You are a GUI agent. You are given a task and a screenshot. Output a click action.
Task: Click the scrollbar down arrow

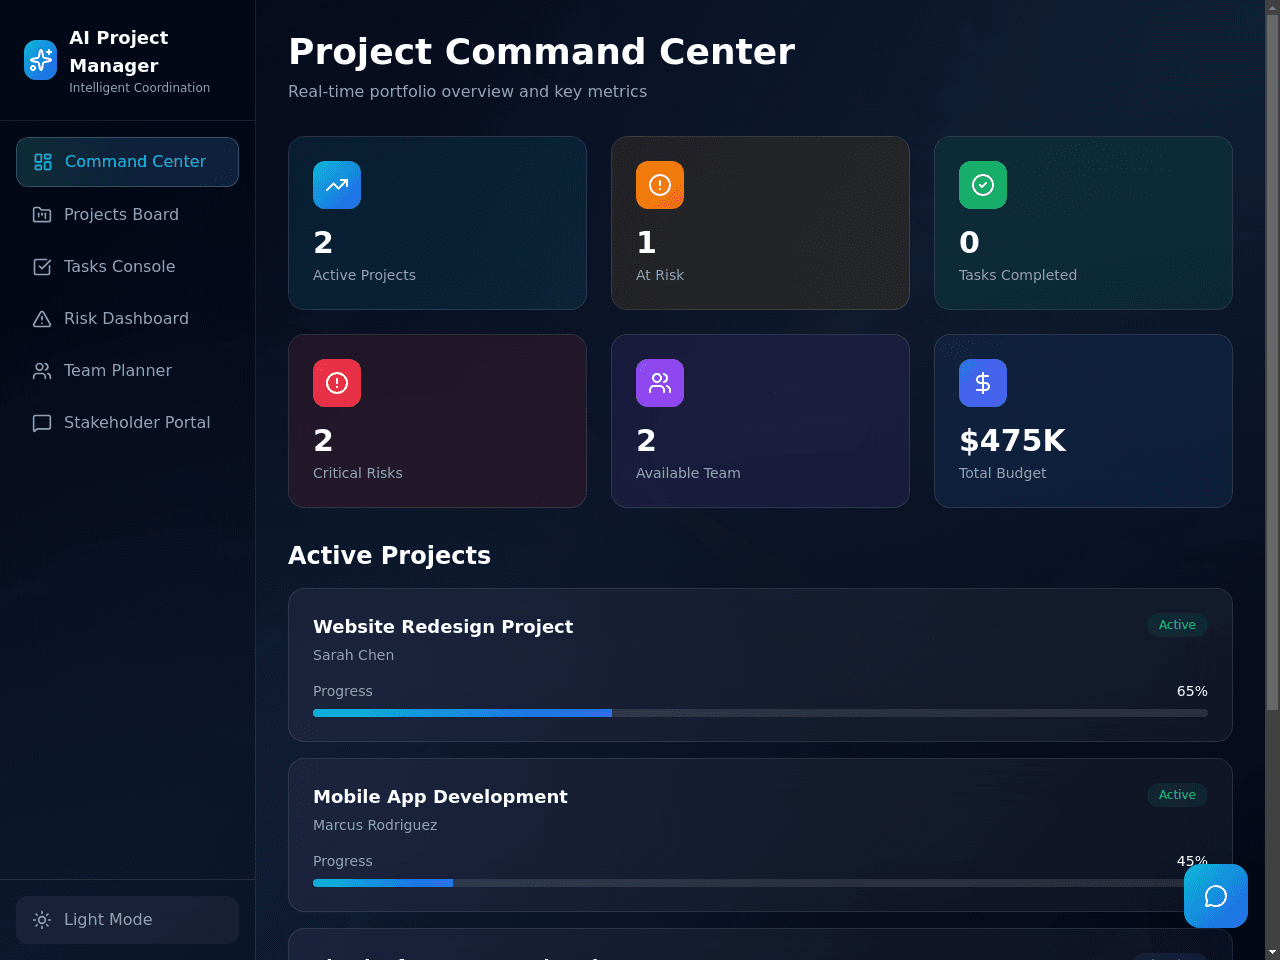[1272, 952]
